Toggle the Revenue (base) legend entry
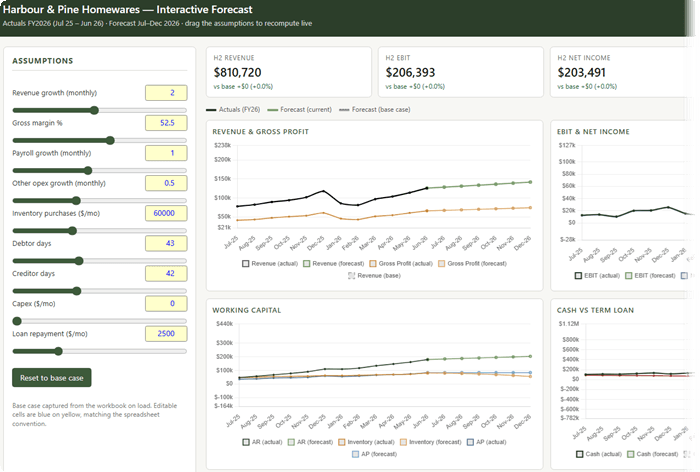700x472 pixels. [374, 276]
